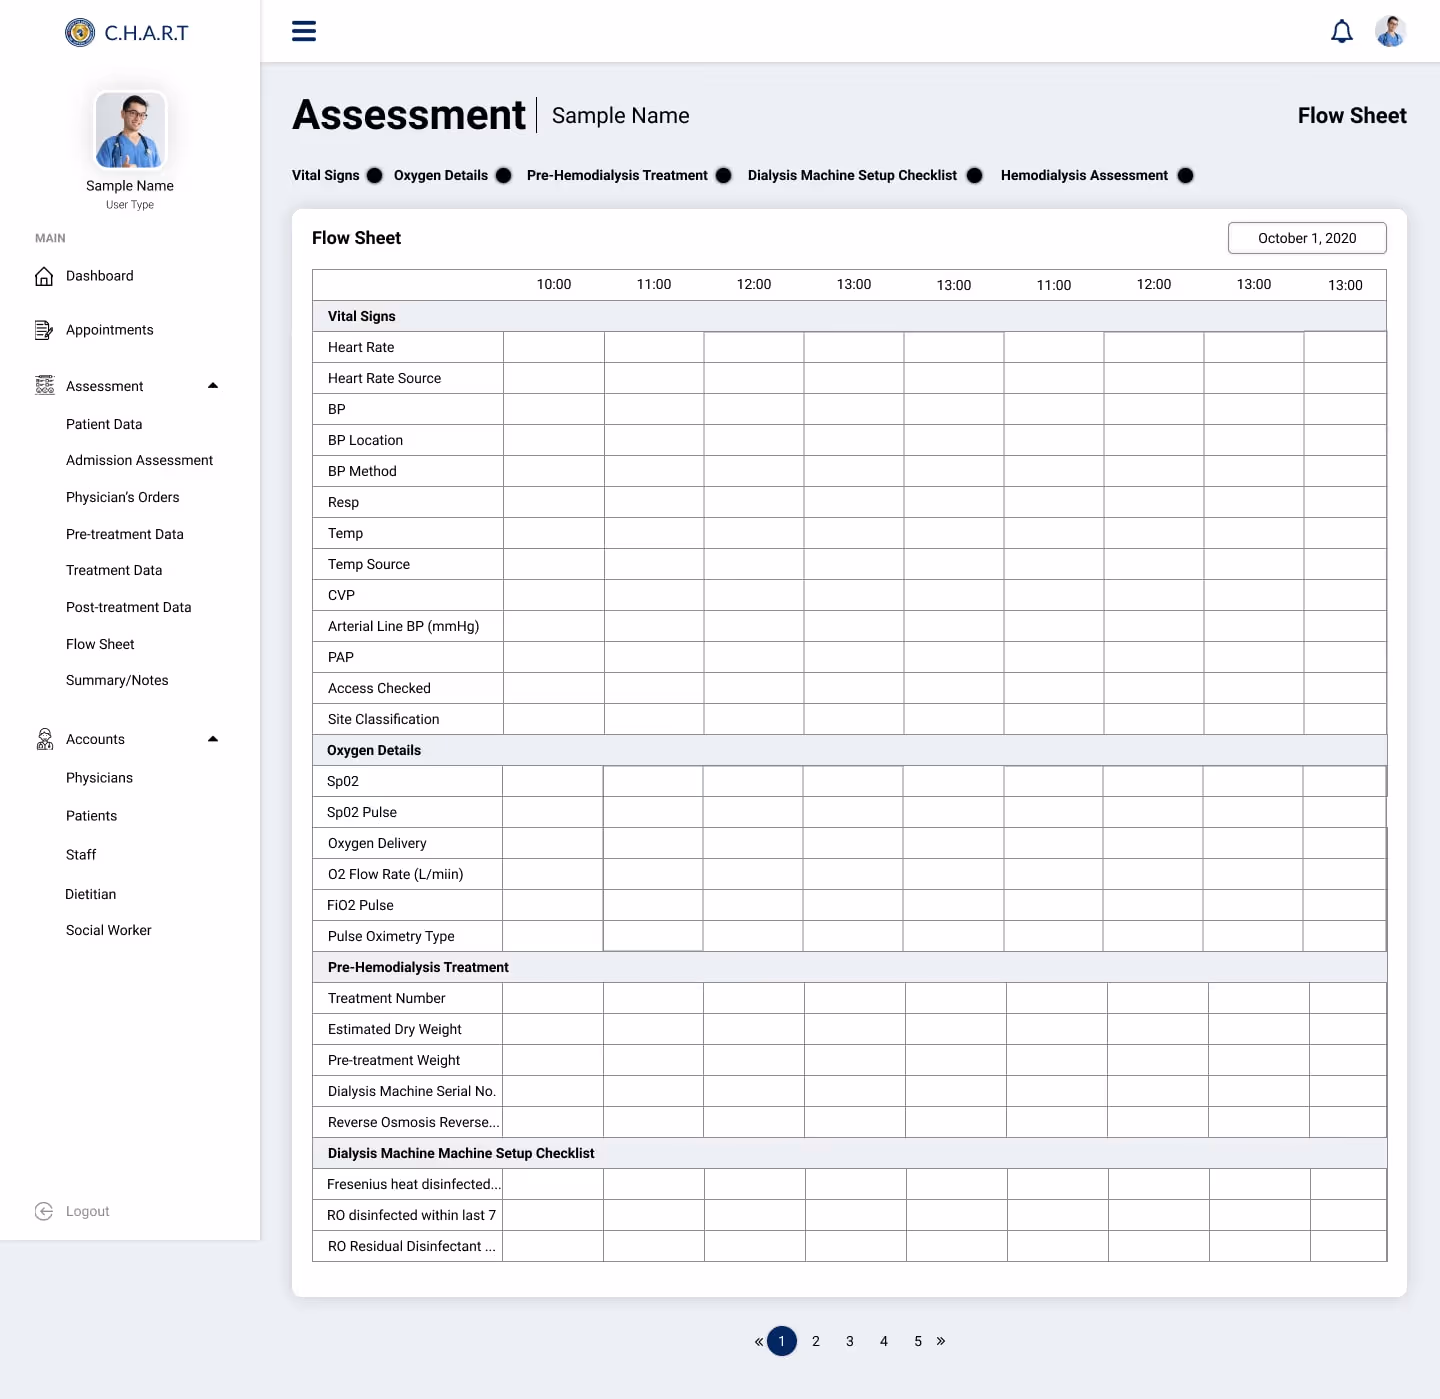Viewport: 1440px width, 1399px height.
Task: Click RO disinfected within last 7 label
Action: pyautogui.click(x=411, y=1215)
